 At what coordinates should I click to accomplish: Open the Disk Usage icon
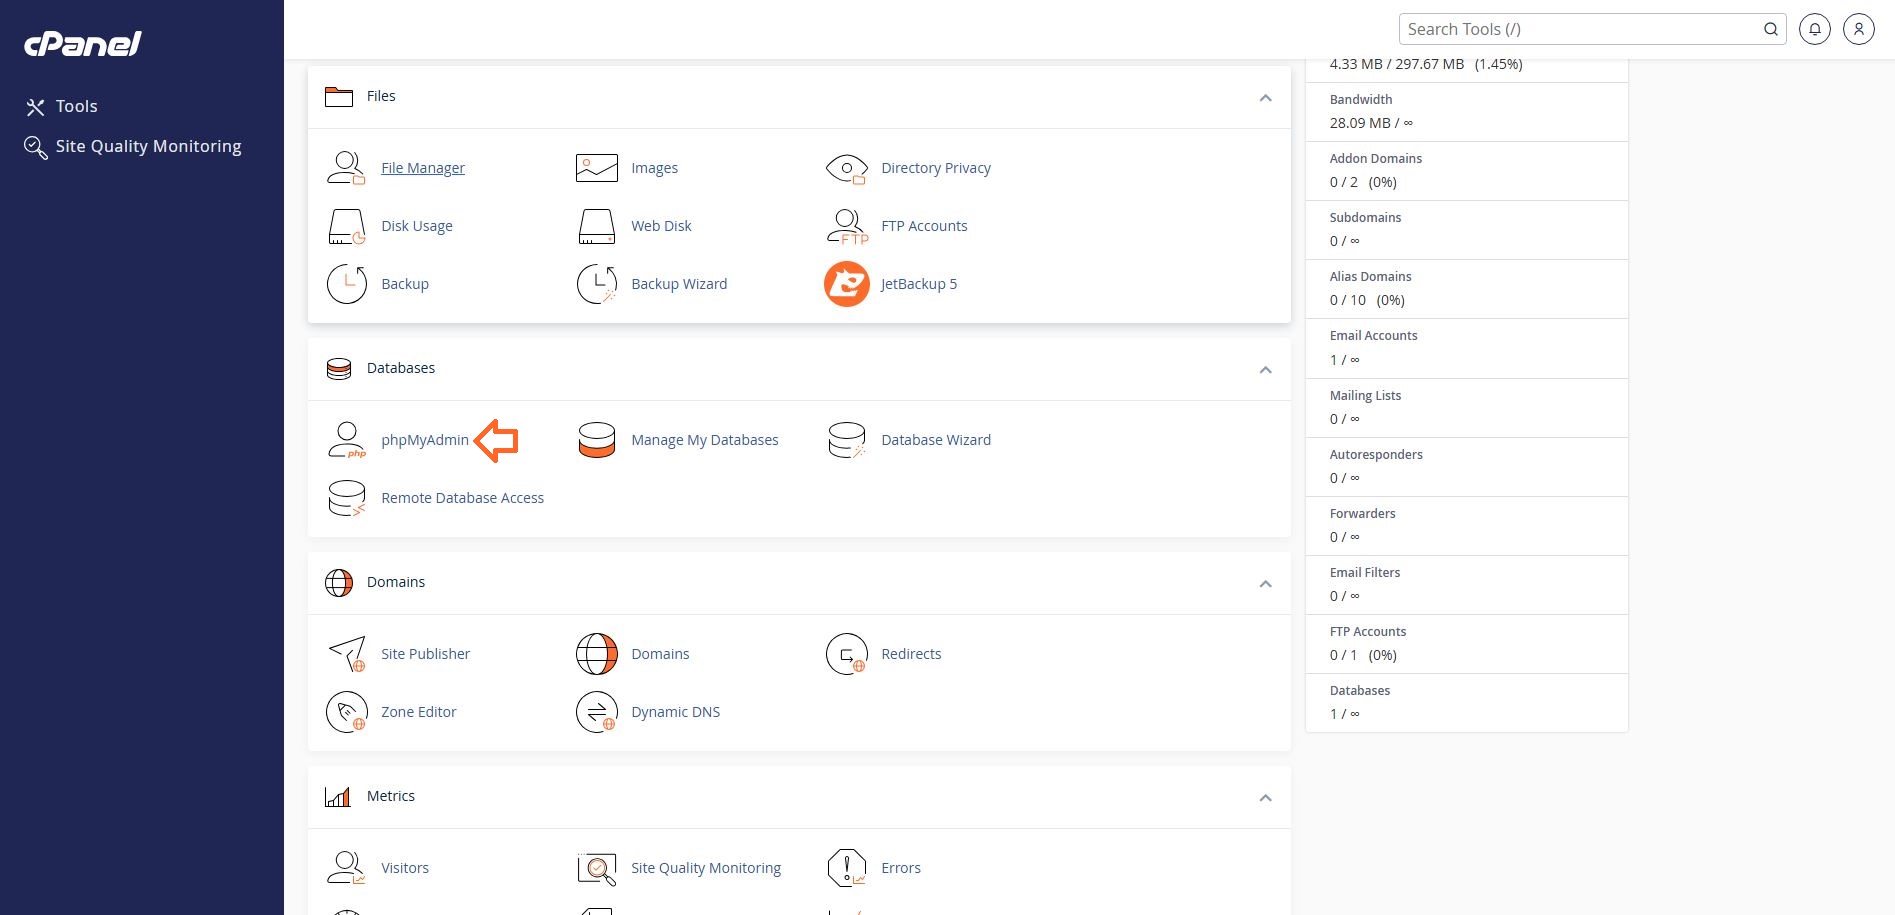click(x=346, y=226)
